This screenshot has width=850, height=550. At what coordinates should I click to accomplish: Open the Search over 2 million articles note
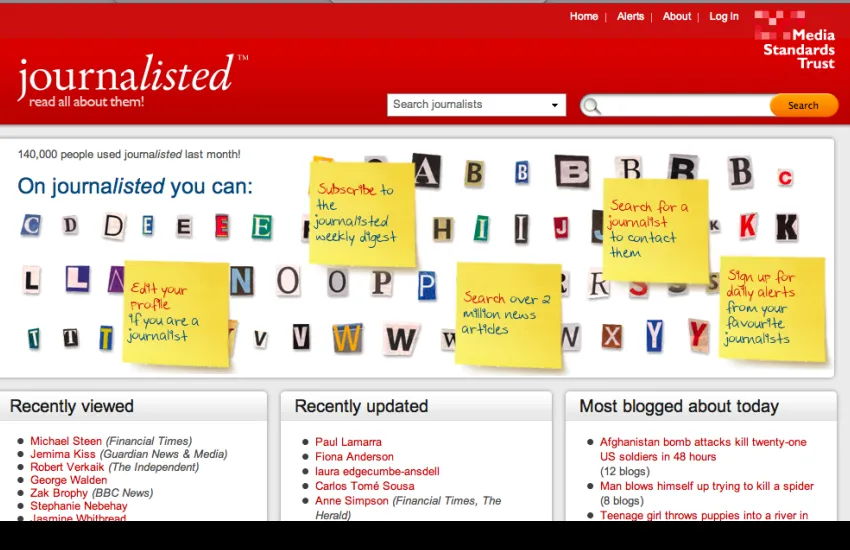click(x=508, y=316)
